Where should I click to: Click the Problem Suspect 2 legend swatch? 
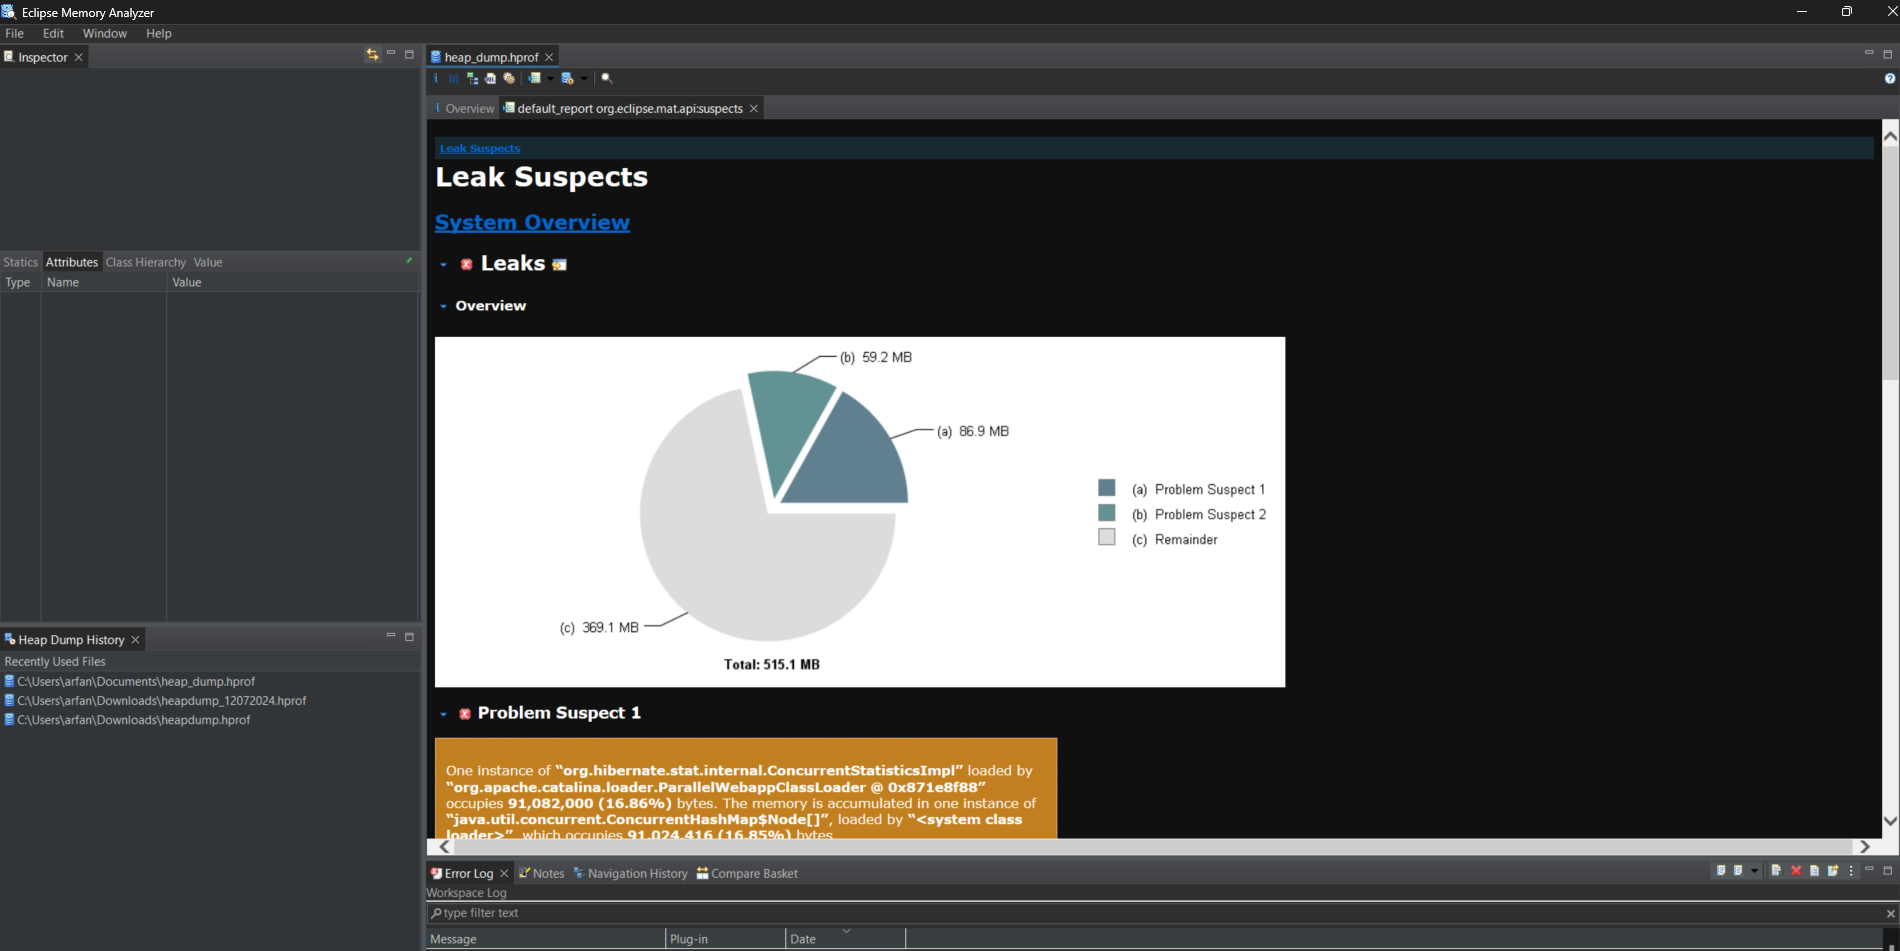click(1106, 512)
